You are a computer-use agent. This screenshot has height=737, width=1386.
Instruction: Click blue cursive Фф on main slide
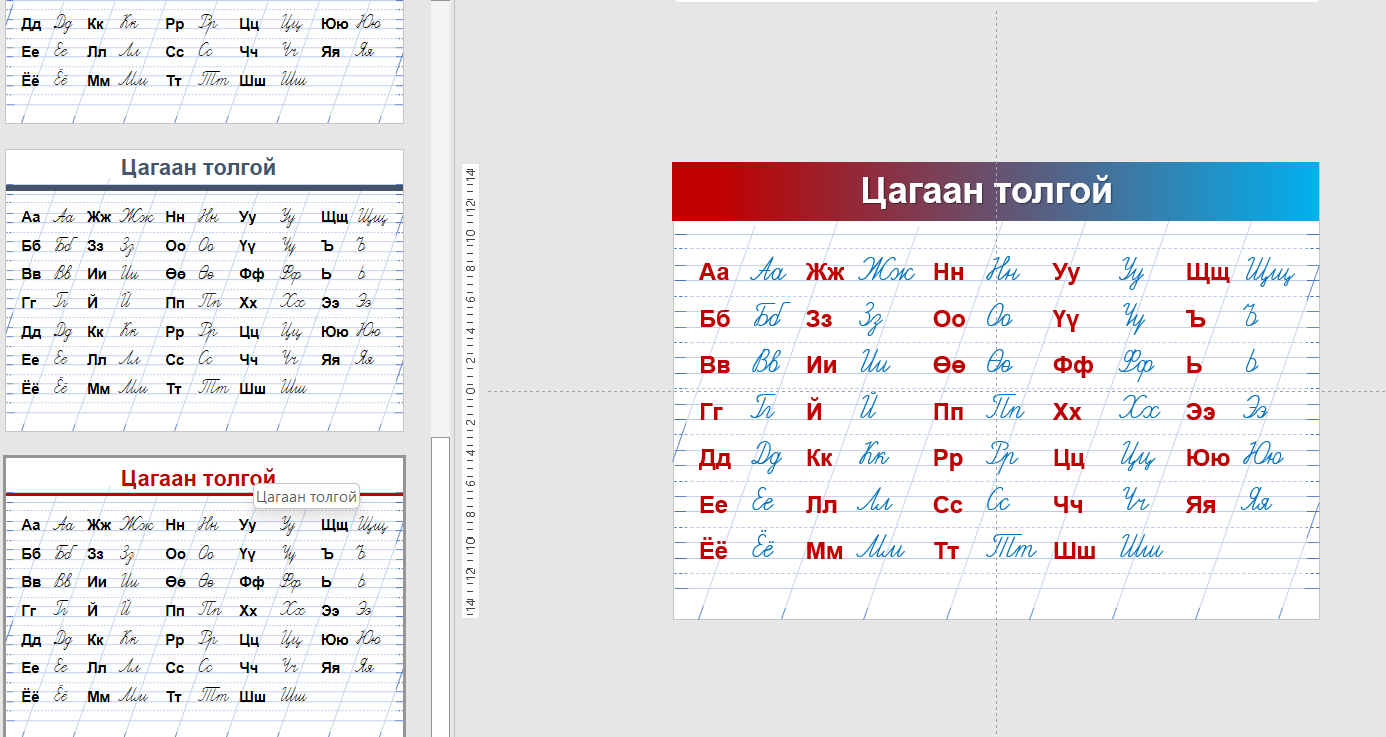tap(1138, 363)
